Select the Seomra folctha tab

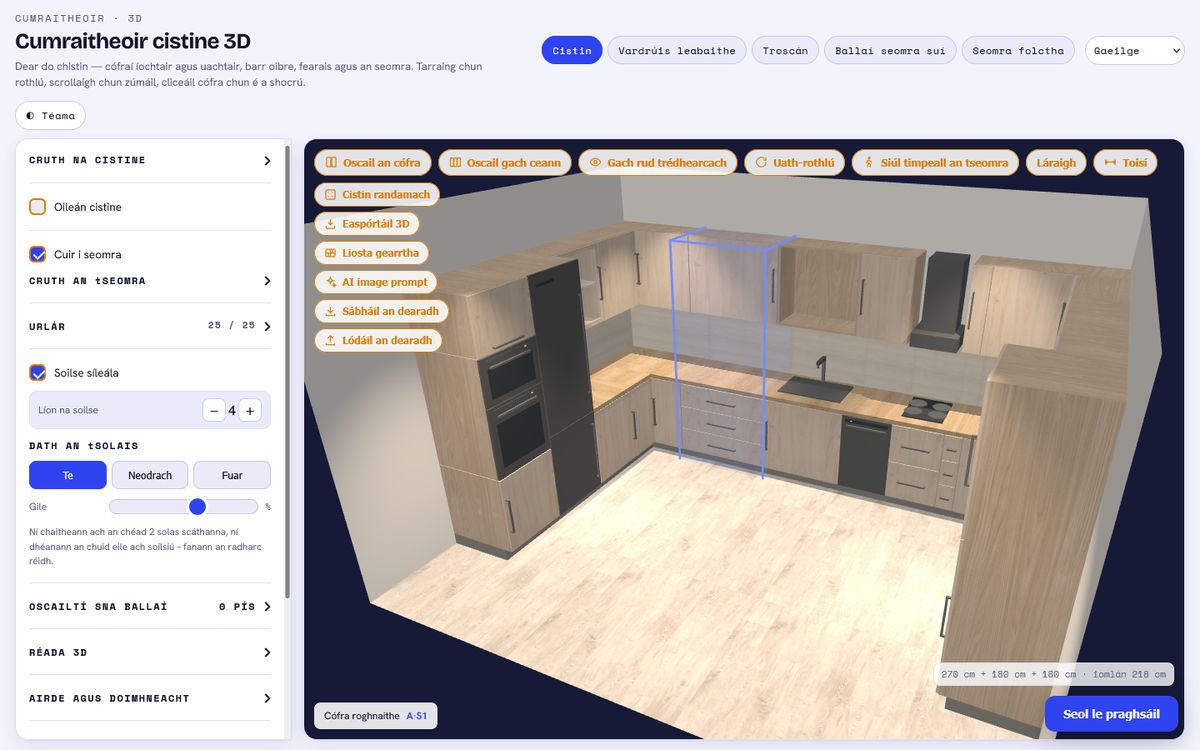[1018, 51]
